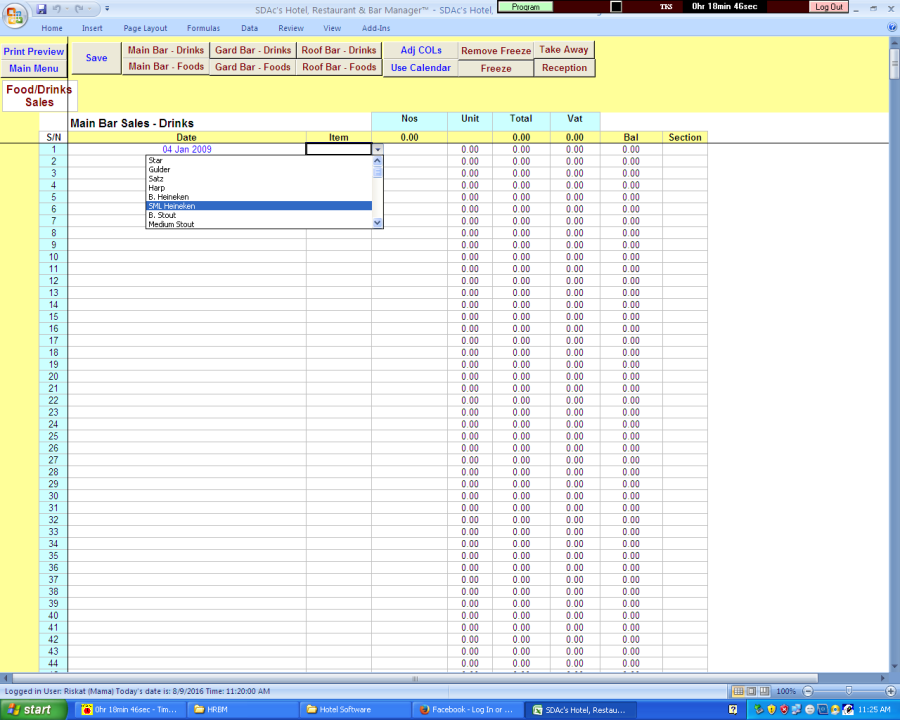Click the zoom slider handle

(x=849, y=691)
